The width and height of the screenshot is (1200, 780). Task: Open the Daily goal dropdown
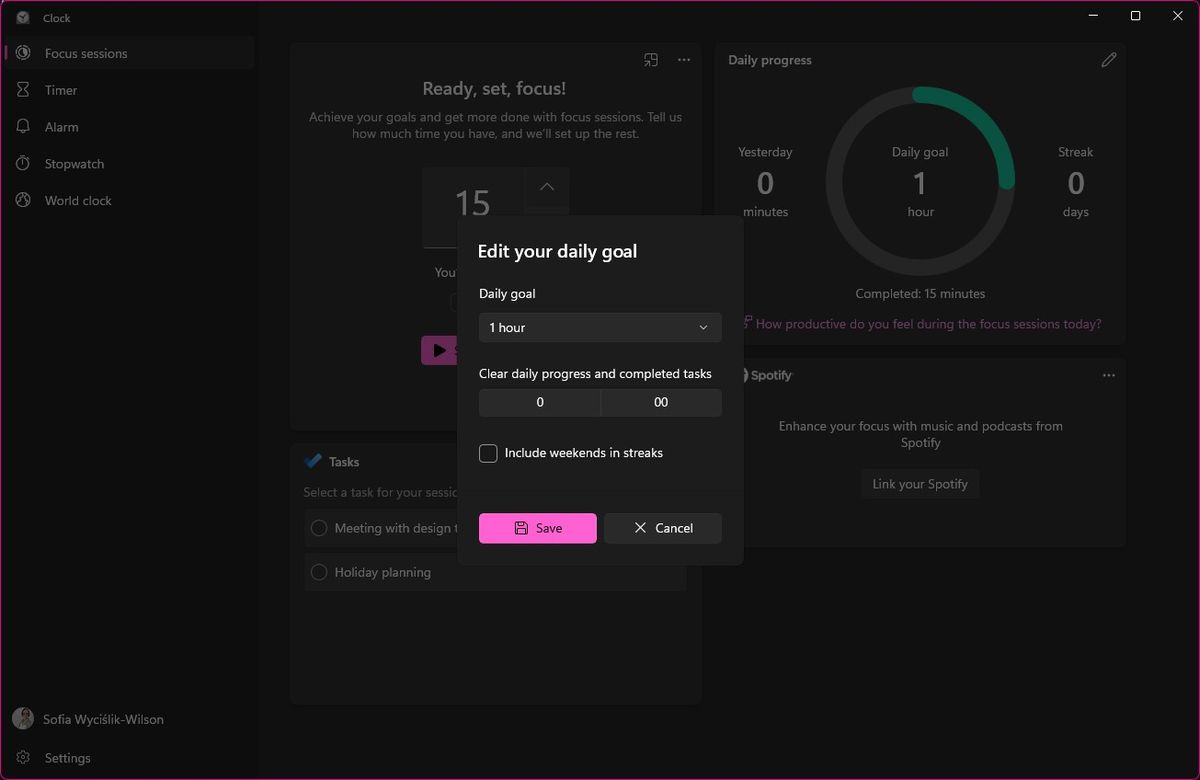point(599,327)
